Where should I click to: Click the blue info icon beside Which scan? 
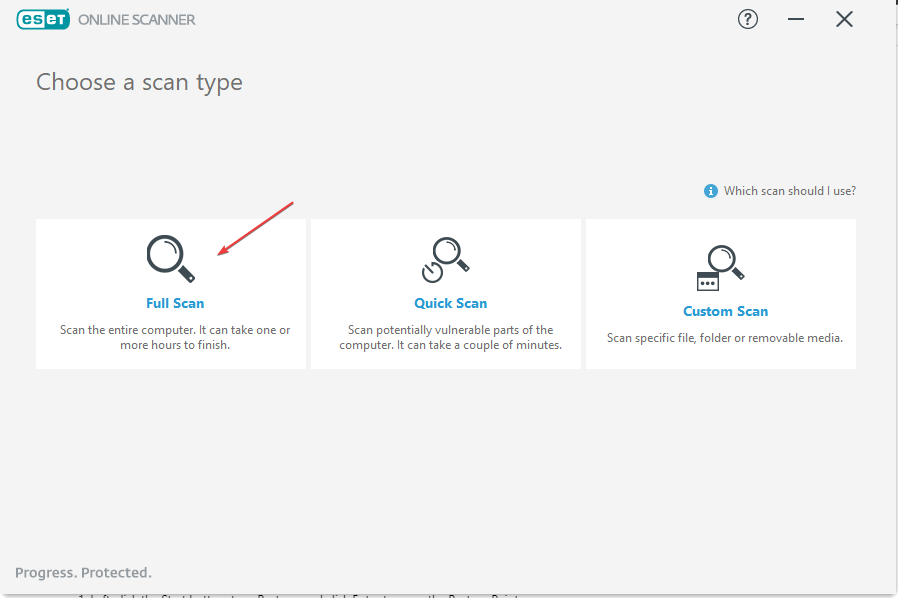(x=710, y=191)
